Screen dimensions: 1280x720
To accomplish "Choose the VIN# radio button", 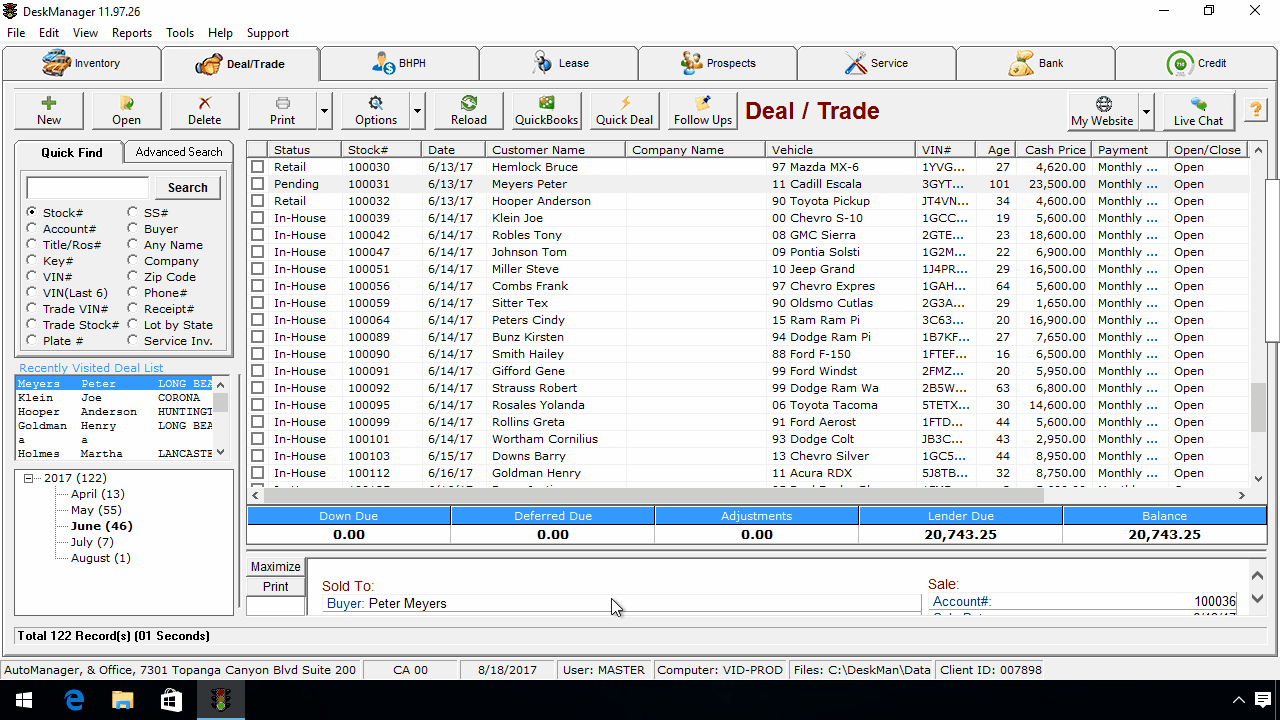I will (x=33, y=277).
